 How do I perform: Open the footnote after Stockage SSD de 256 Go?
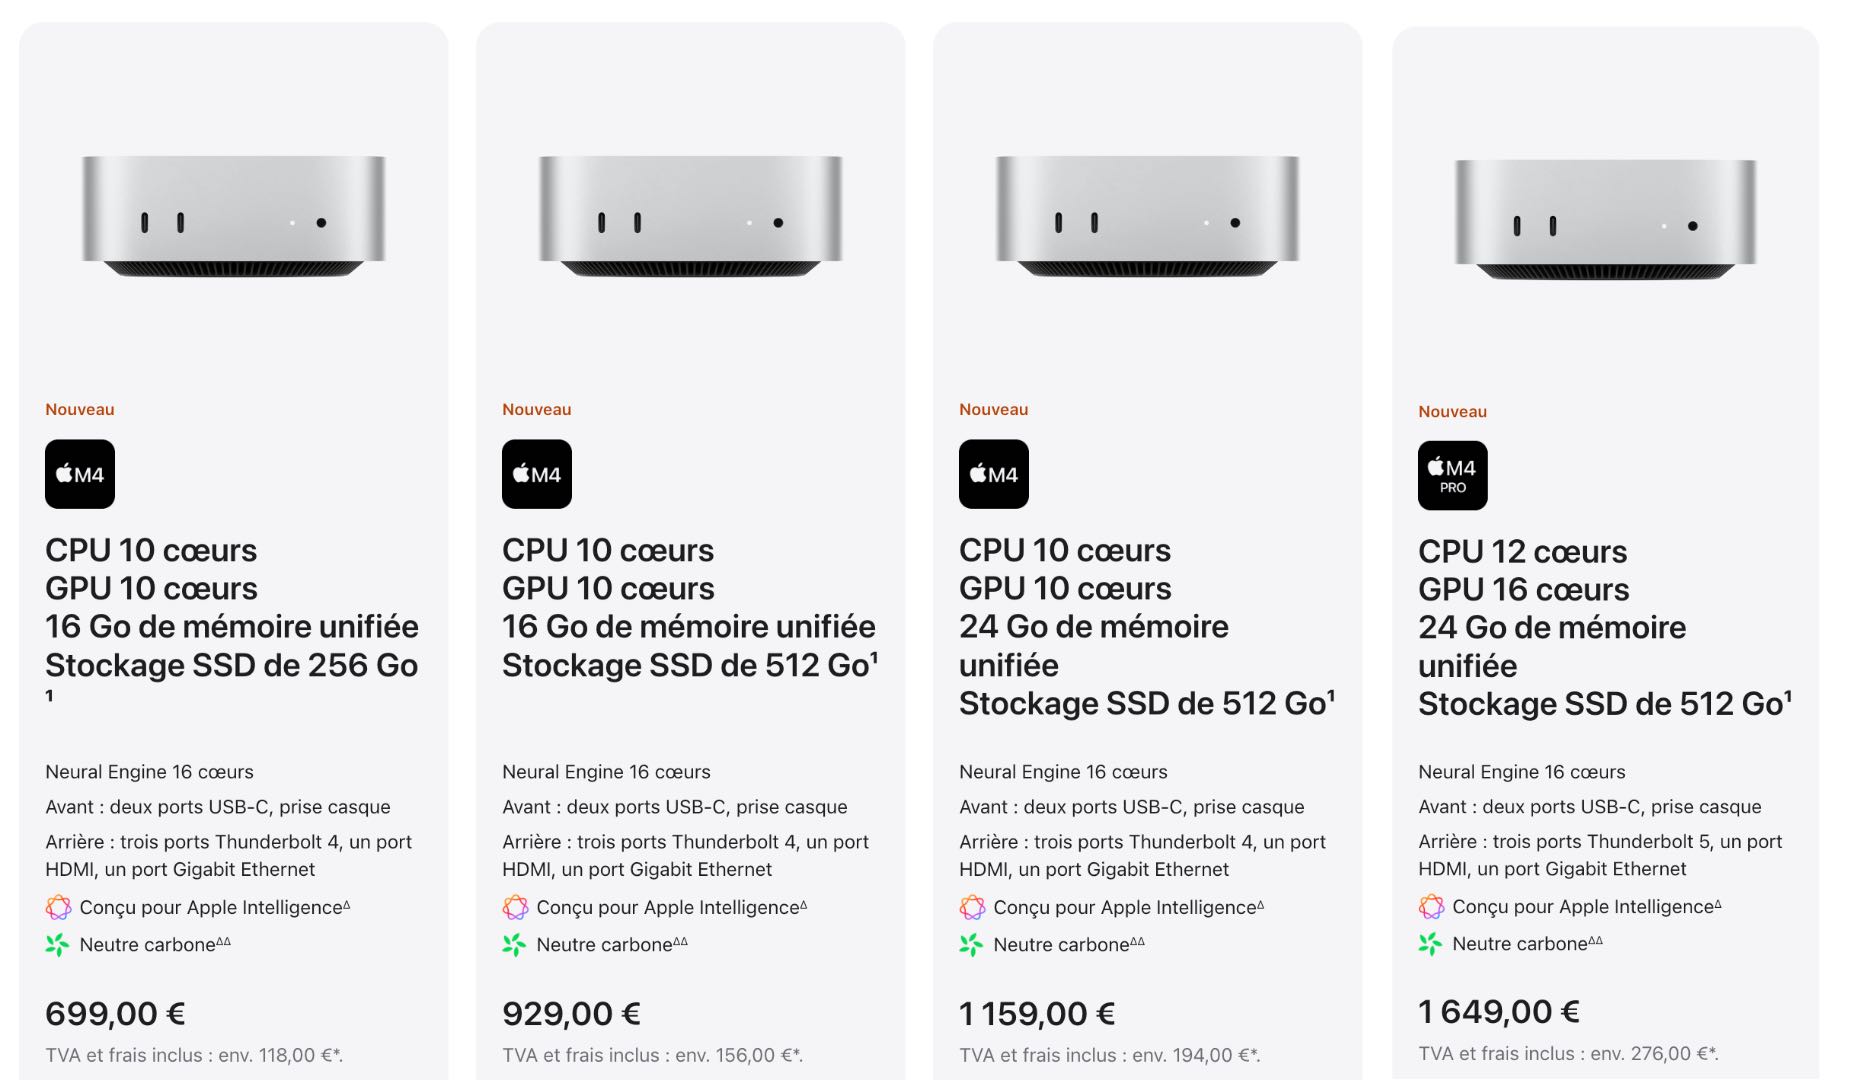(x=49, y=695)
